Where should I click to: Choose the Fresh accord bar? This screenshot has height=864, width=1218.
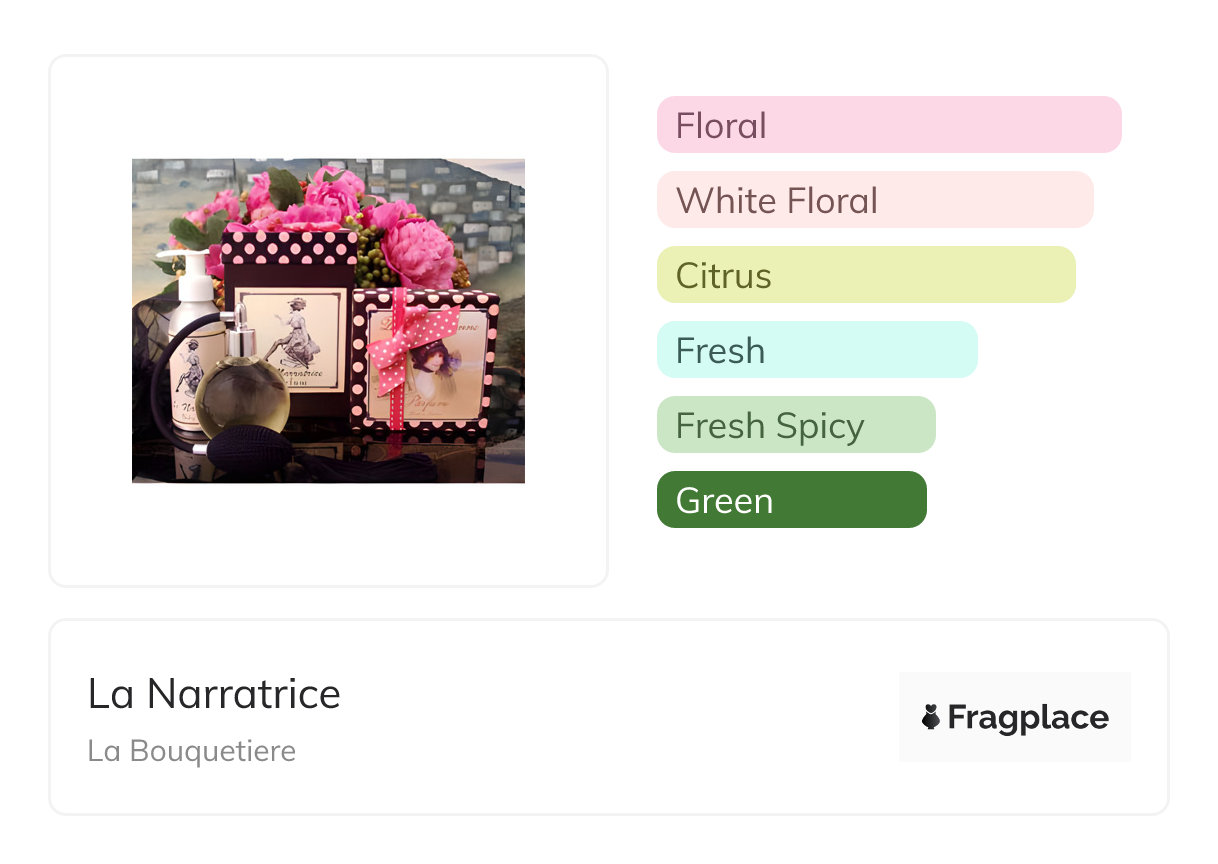click(x=816, y=350)
